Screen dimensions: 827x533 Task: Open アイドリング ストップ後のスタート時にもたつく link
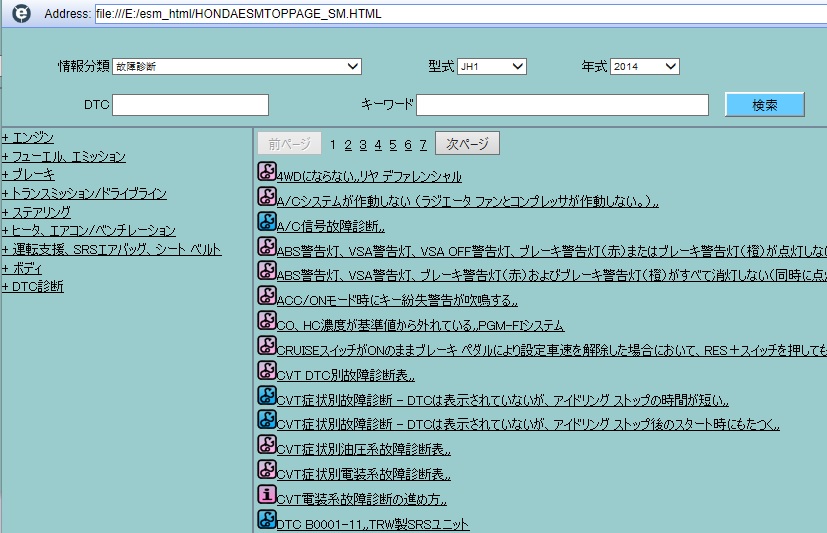click(528, 424)
